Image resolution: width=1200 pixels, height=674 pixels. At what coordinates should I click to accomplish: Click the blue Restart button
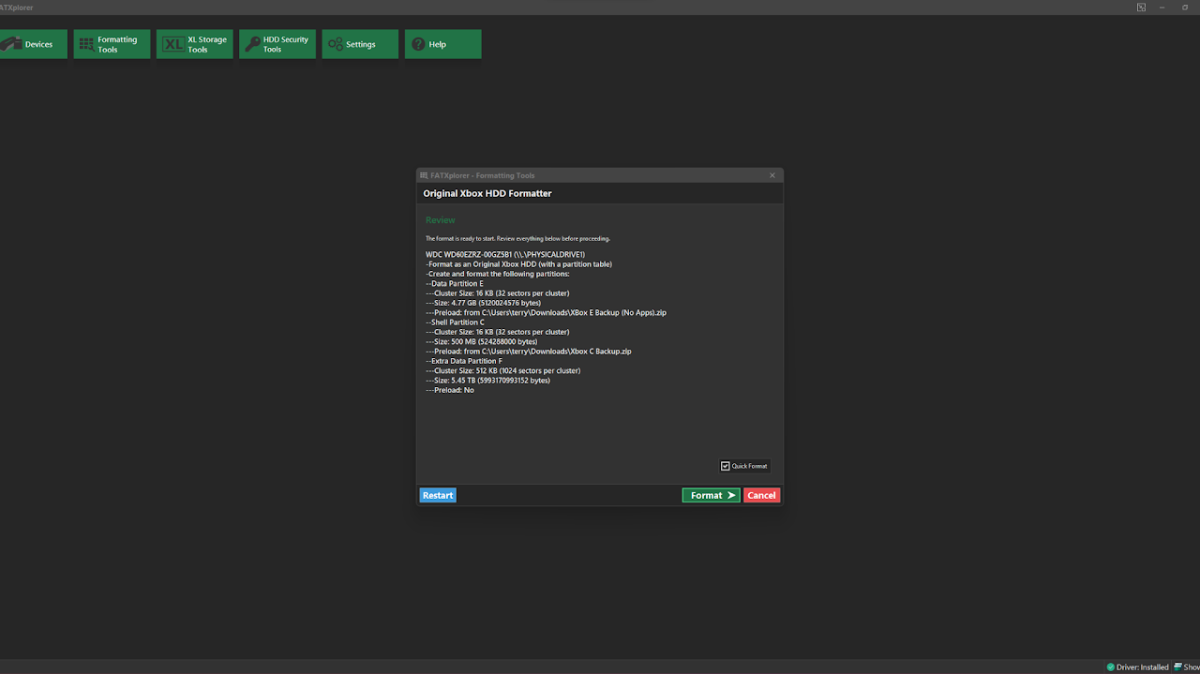438,495
